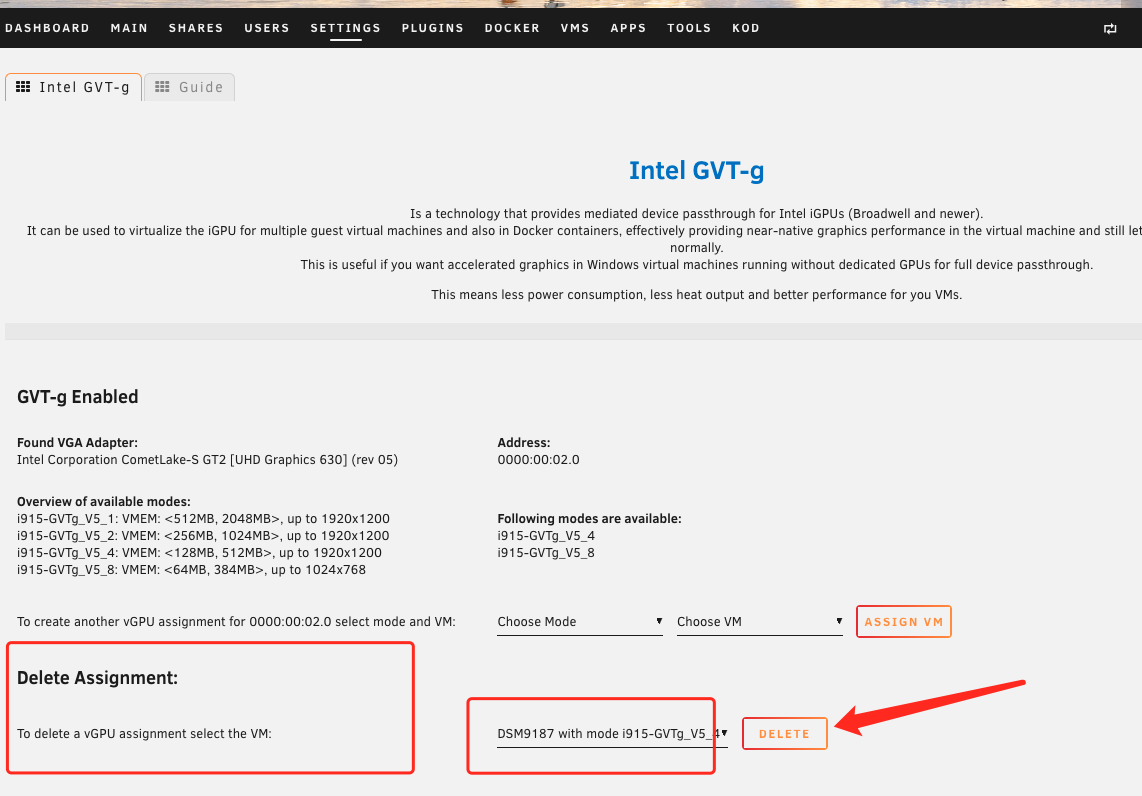Expand the Choose VM dropdown
The width and height of the screenshot is (1142, 796).
pyautogui.click(x=760, y=621)
